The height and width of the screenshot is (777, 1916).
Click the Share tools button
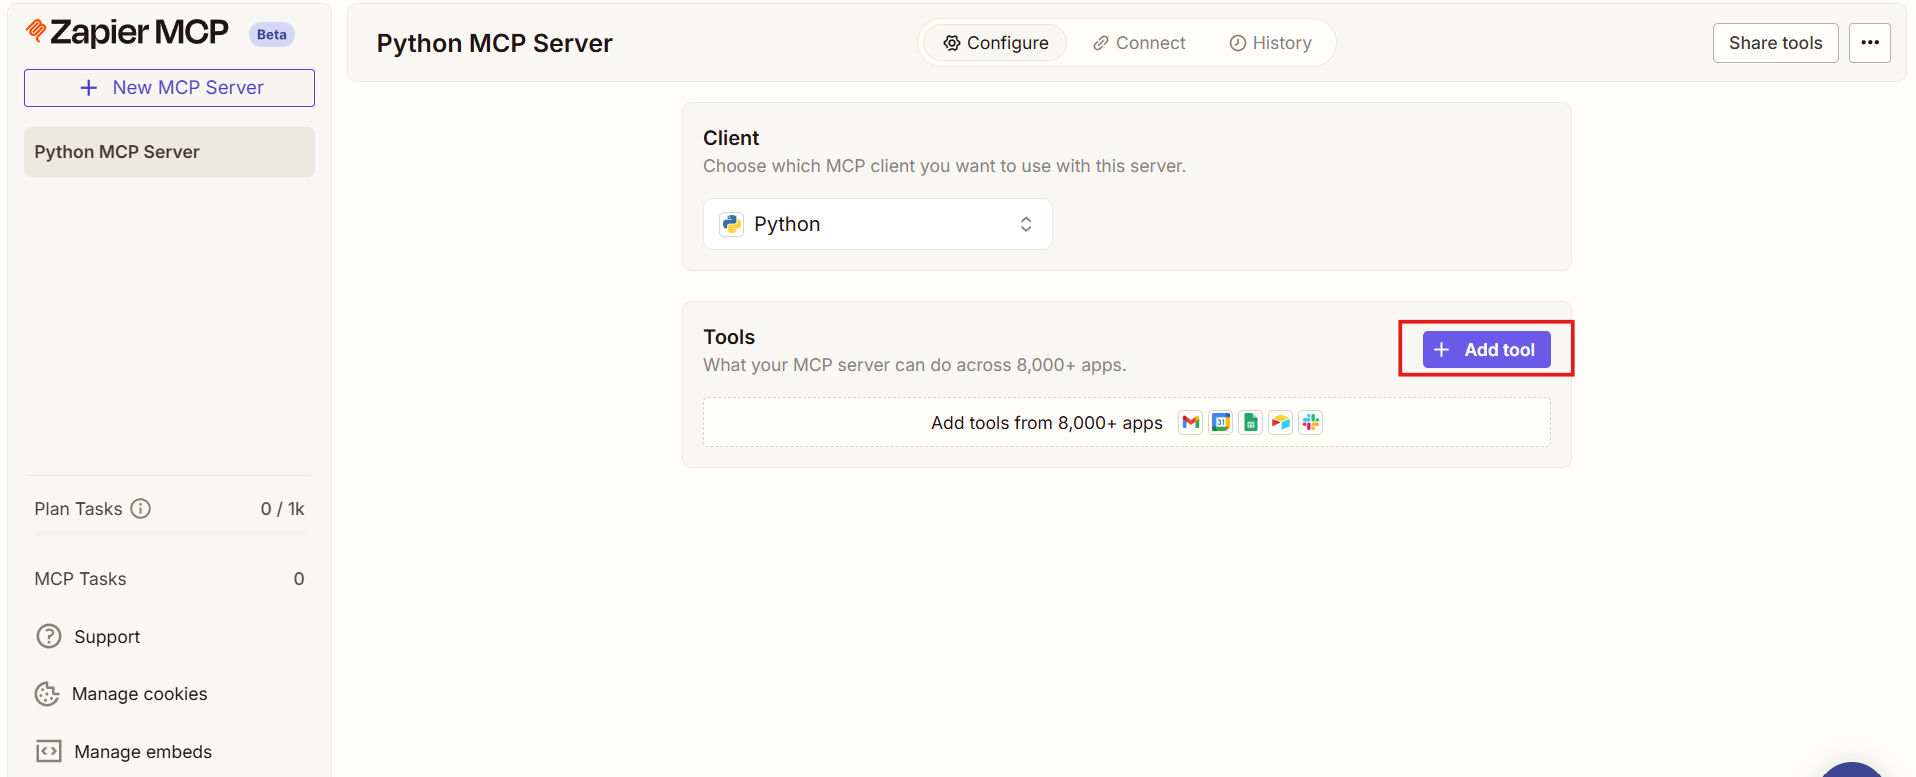[x=1775, y=43]
